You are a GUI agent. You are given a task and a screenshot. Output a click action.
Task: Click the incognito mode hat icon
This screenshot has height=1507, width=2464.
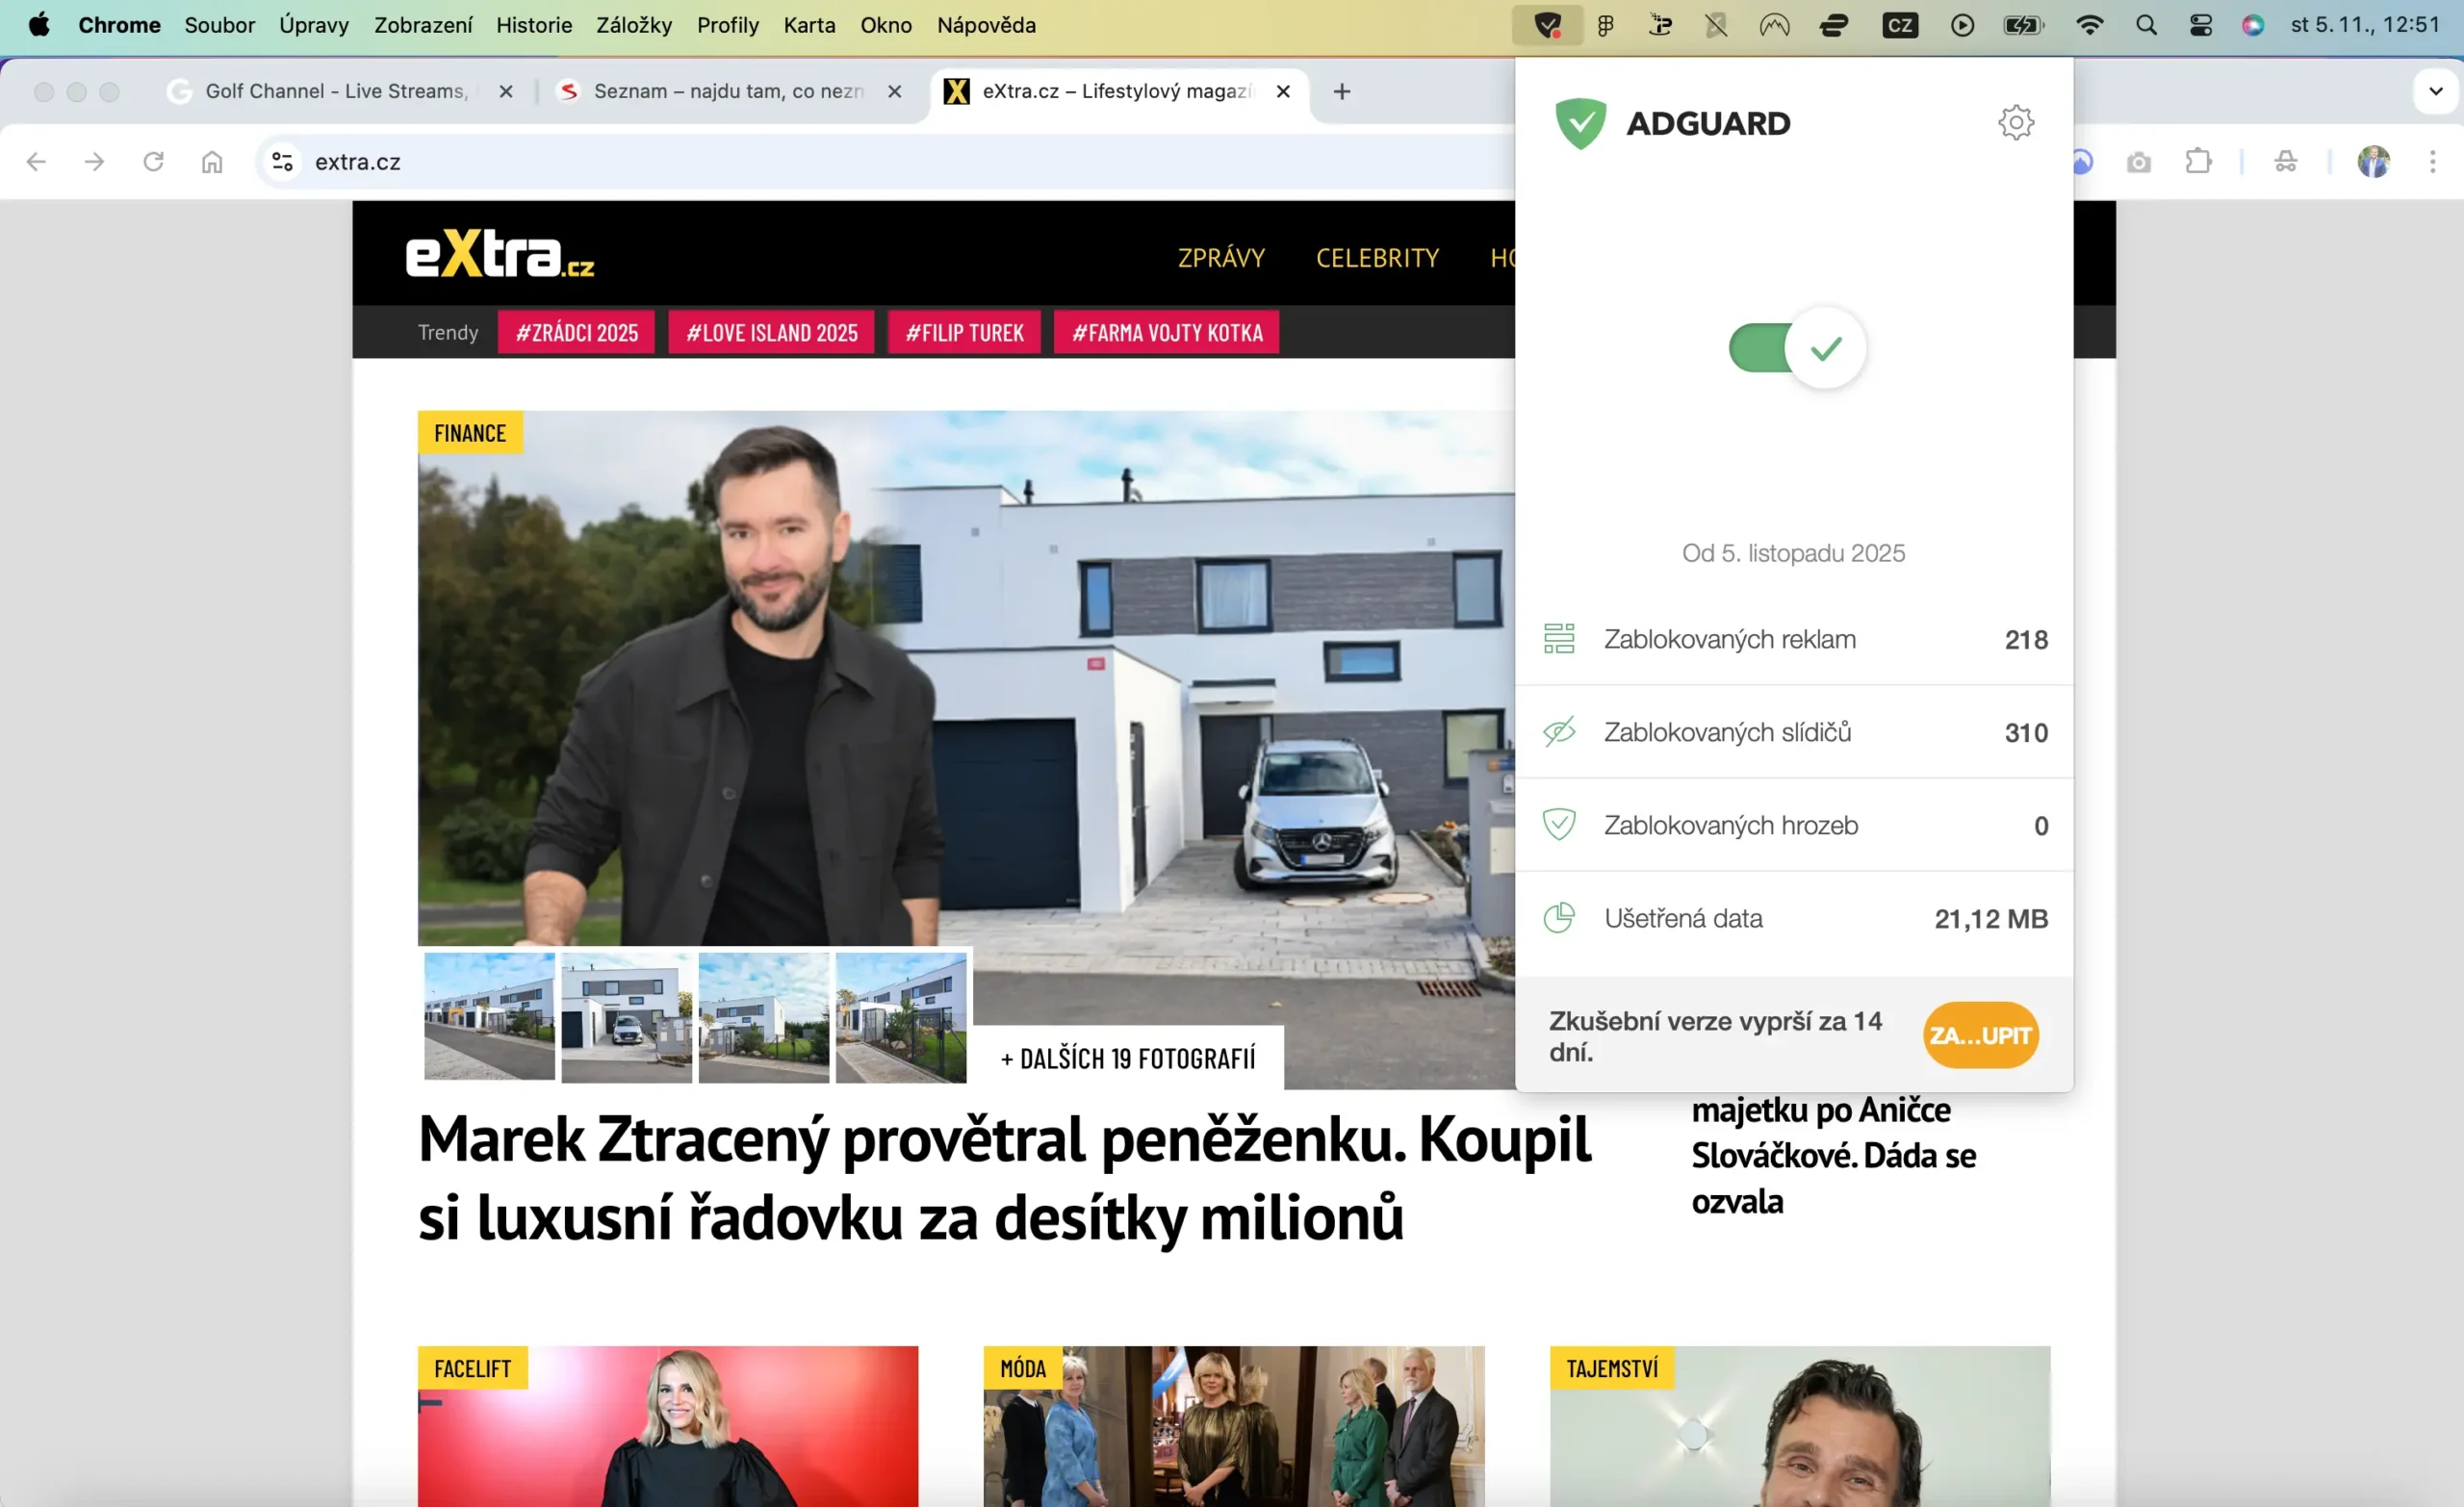click(x=2286, y=161)
